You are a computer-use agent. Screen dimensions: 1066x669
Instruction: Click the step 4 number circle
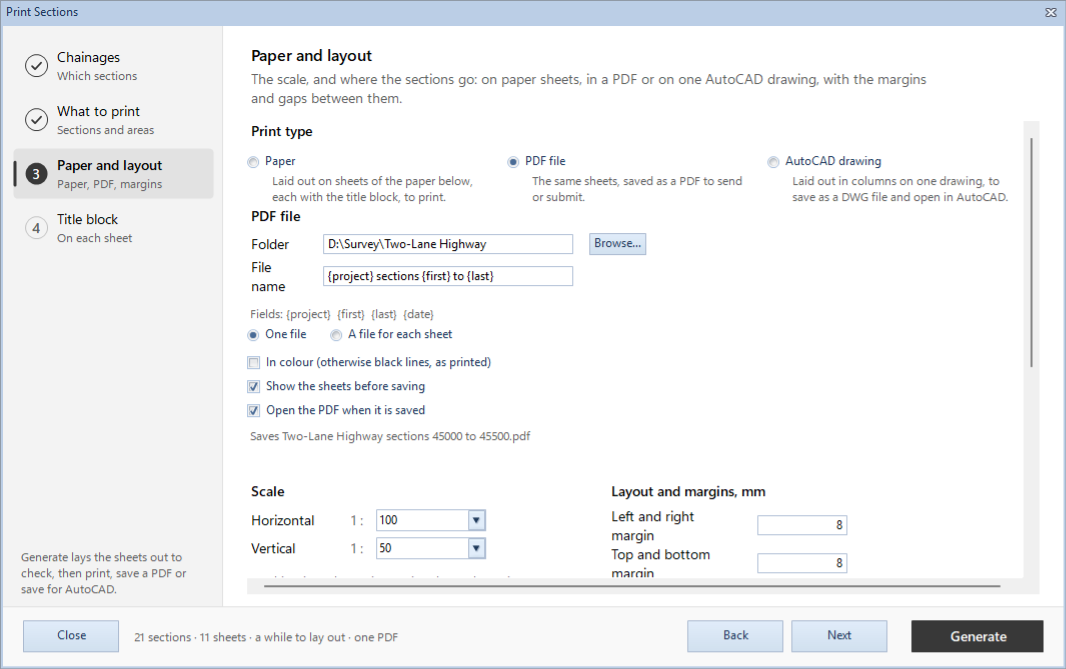(36, 228)
